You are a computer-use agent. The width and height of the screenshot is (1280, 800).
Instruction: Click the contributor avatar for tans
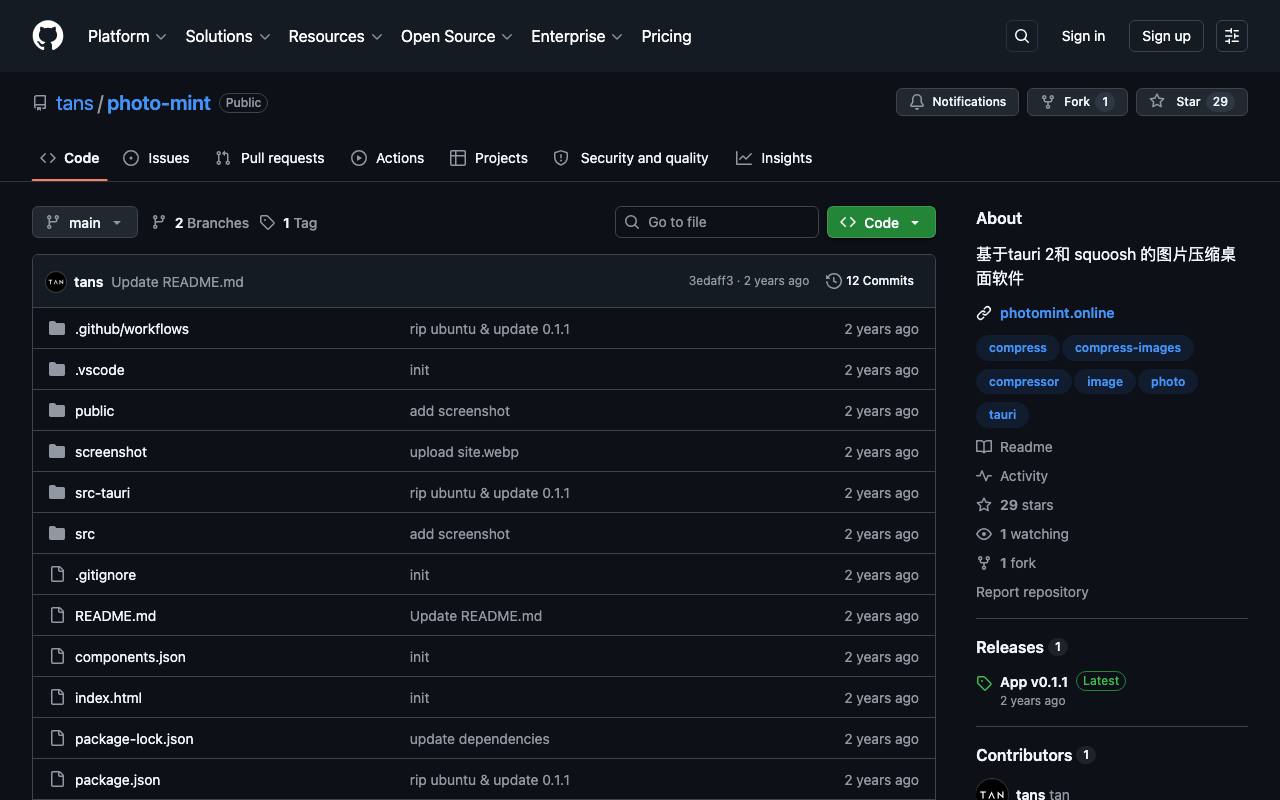(x=992, y=790)
